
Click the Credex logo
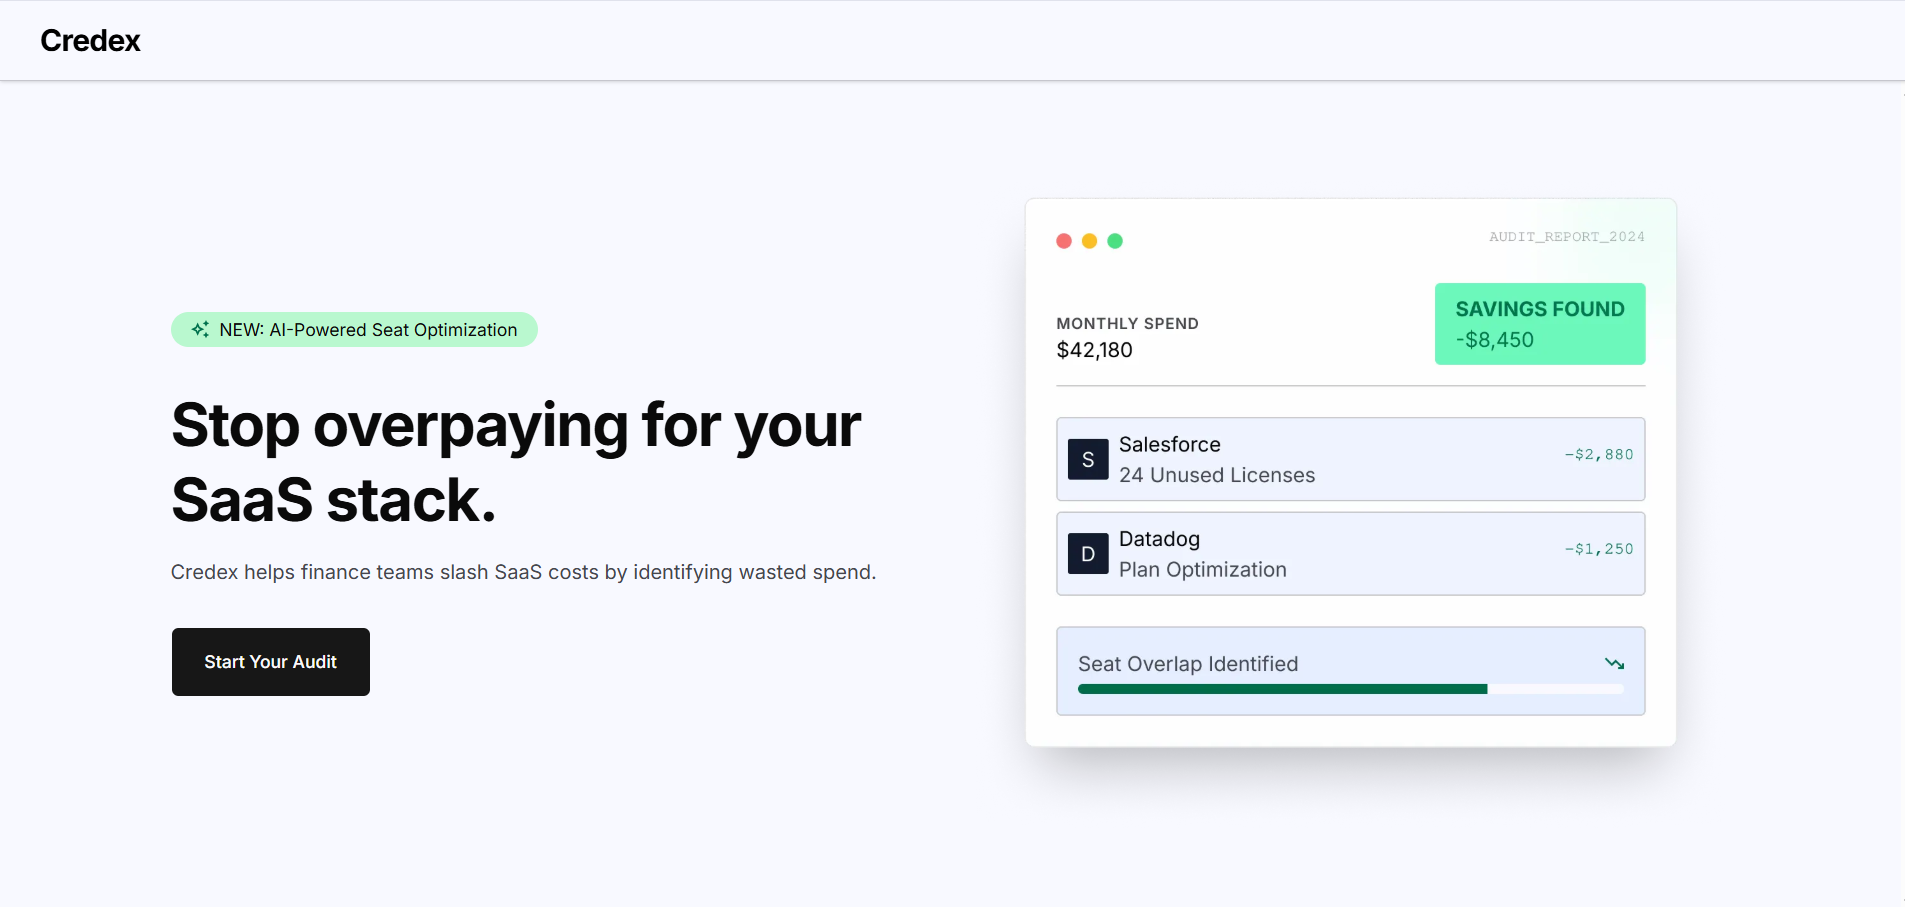pos(90,40)
